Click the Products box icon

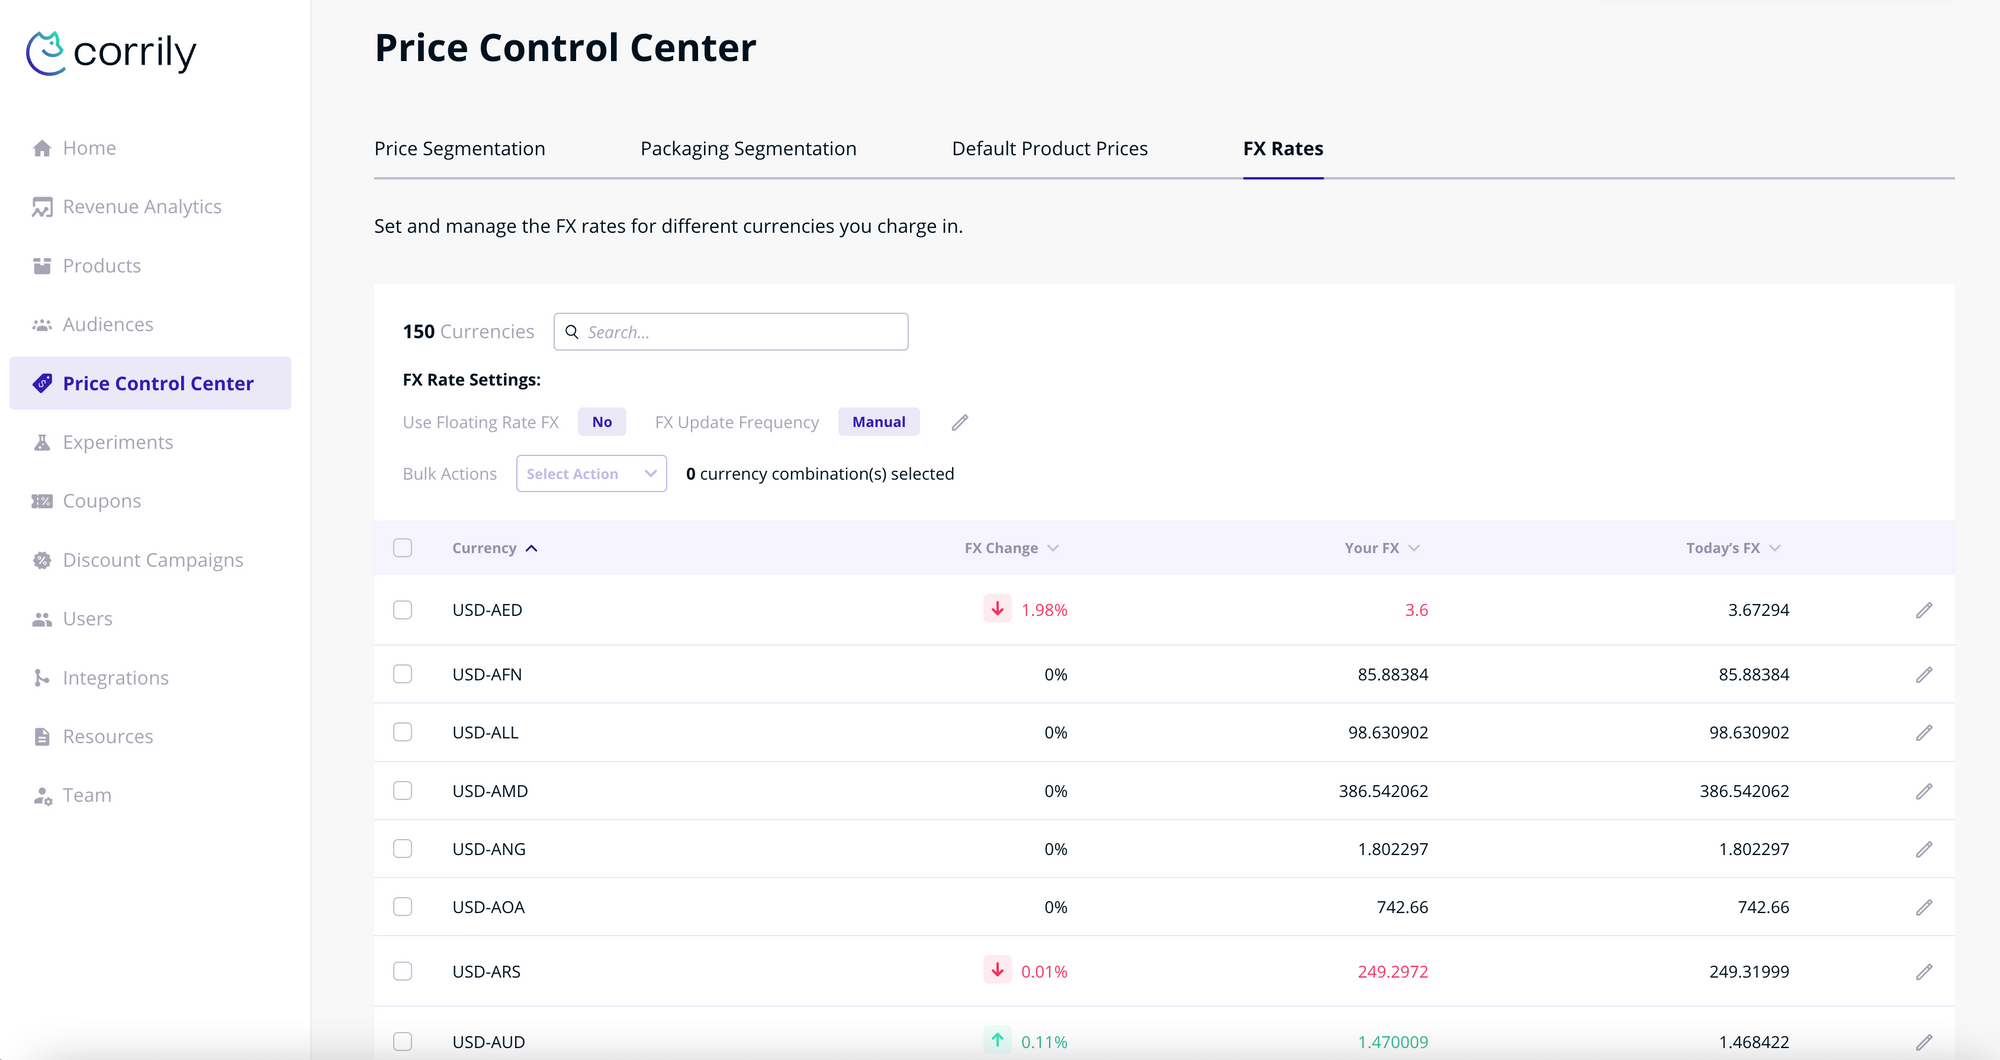42,266
